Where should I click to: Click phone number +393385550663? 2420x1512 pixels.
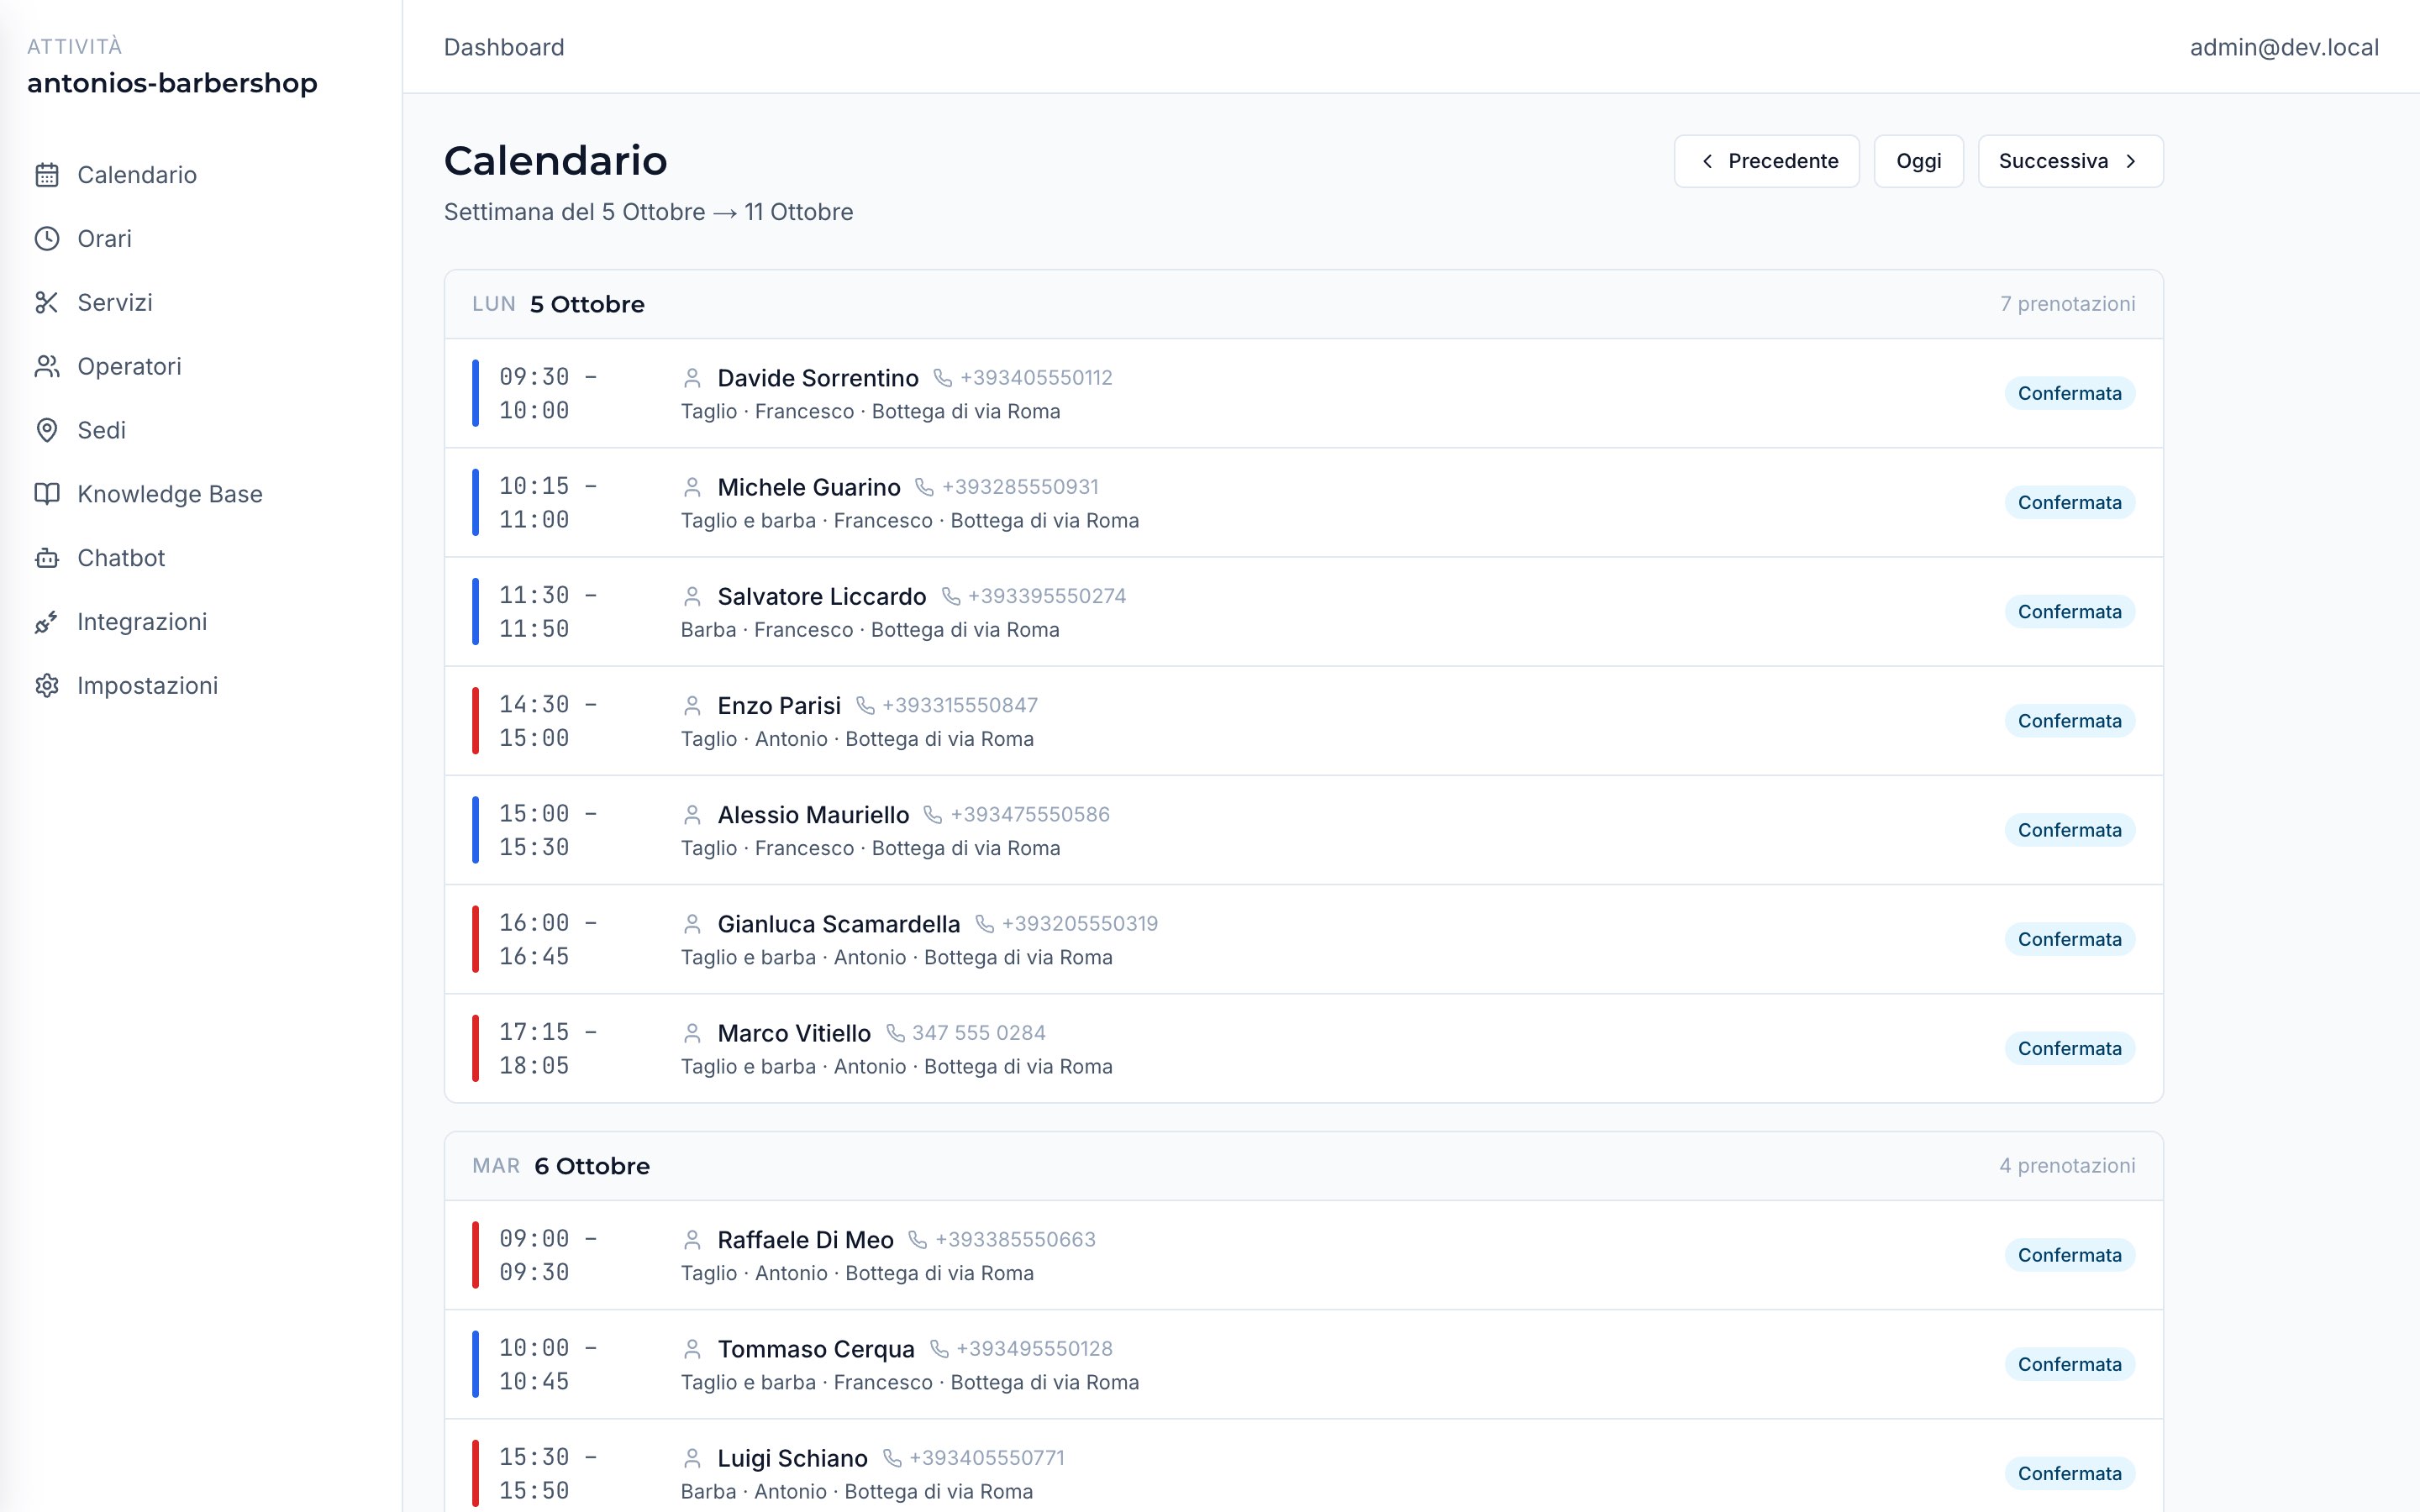[1015, 1240]
